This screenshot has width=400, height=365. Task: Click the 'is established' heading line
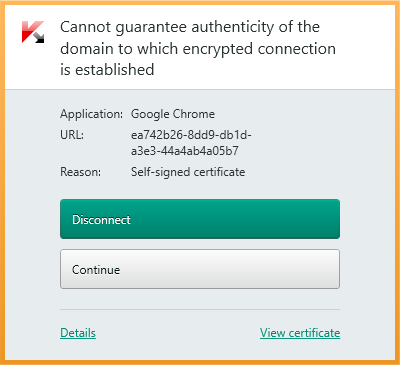tap(107, 70)
